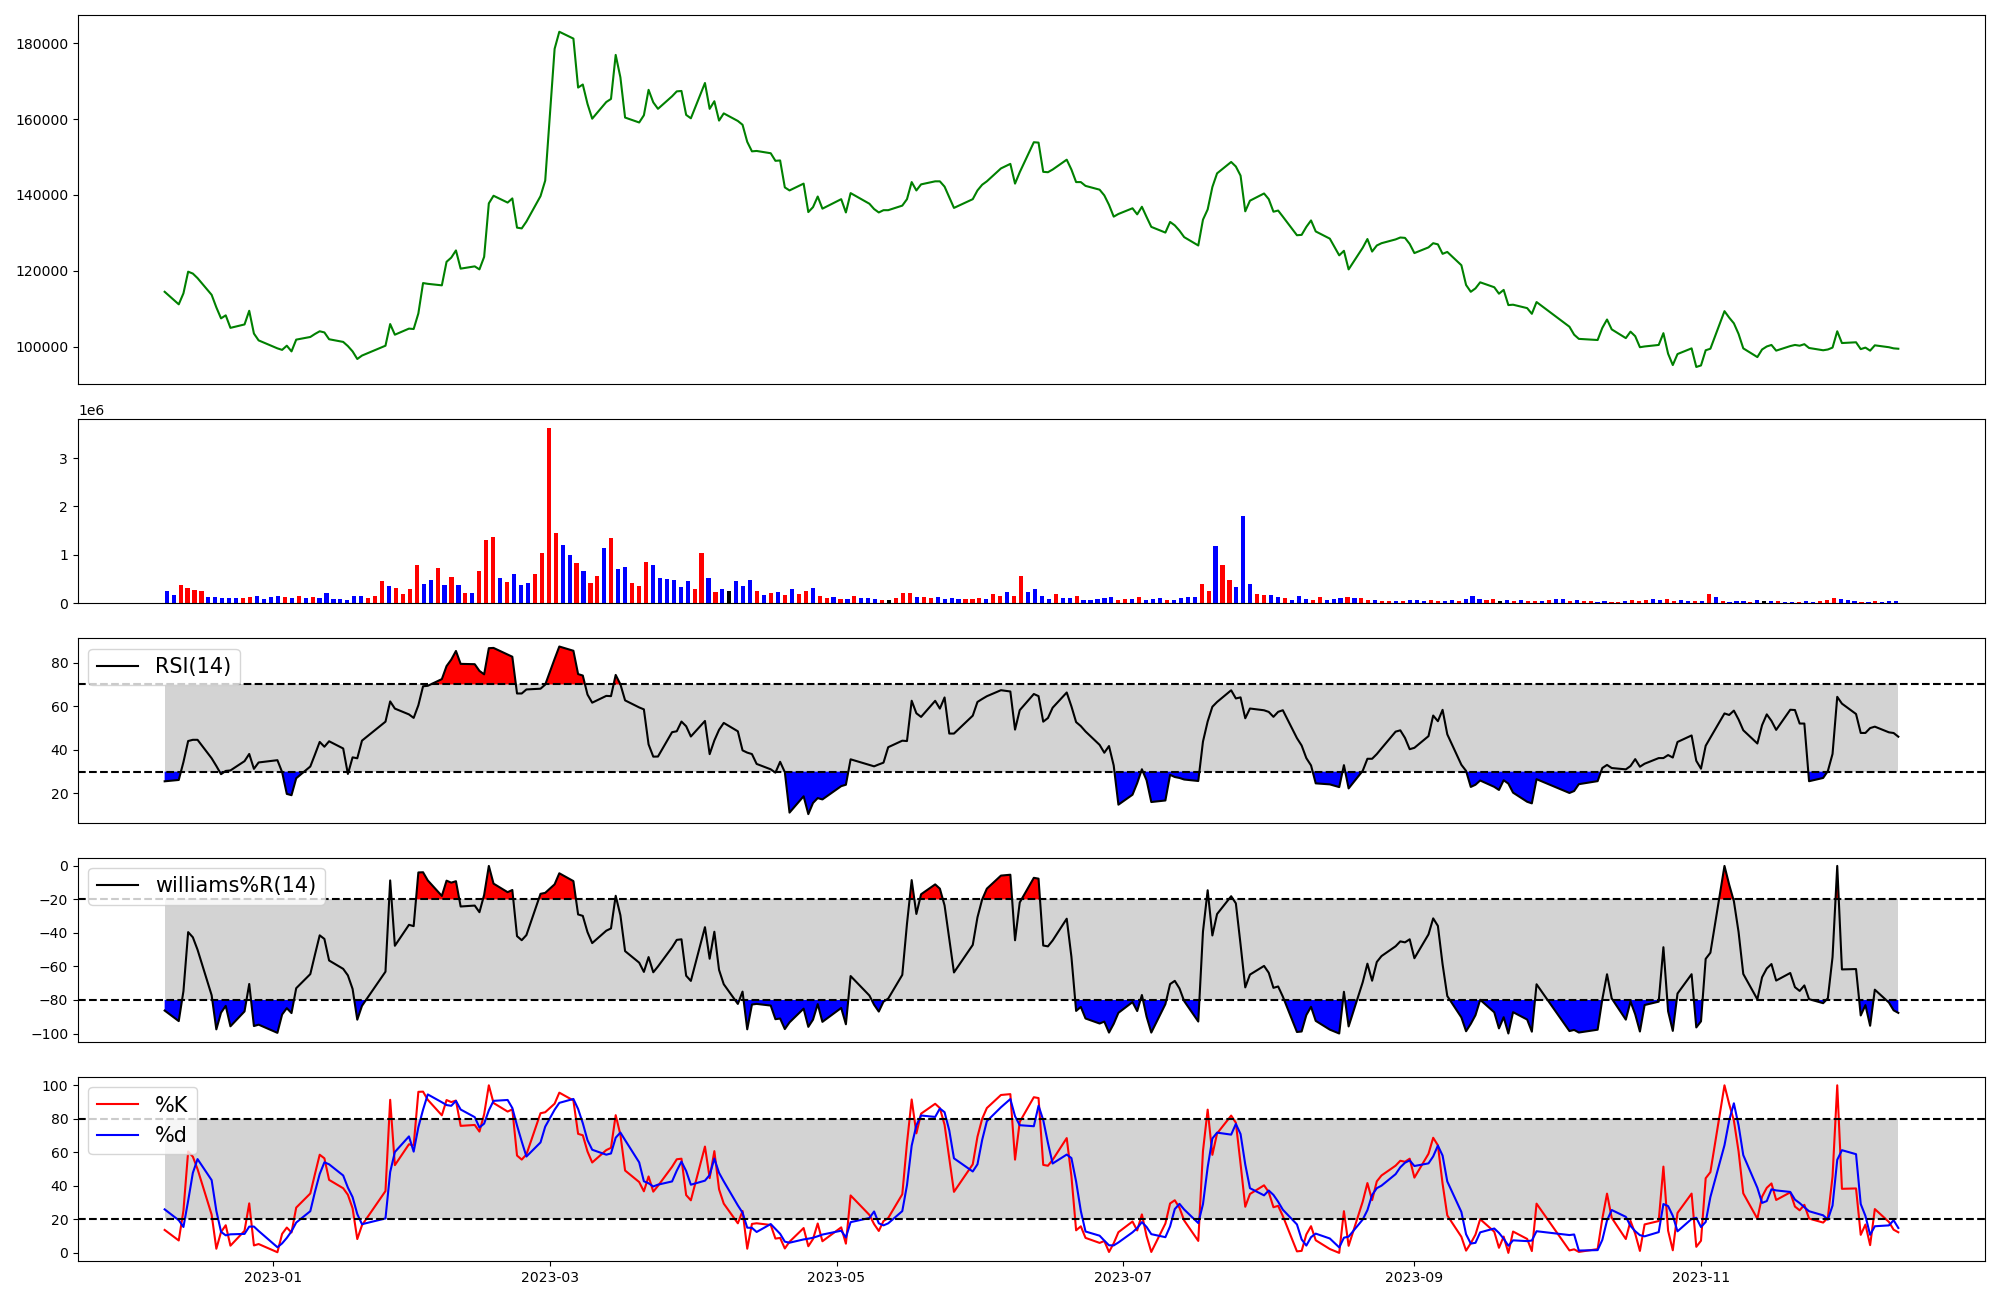Click the 180000 price axis tick label

coord(42,44)
